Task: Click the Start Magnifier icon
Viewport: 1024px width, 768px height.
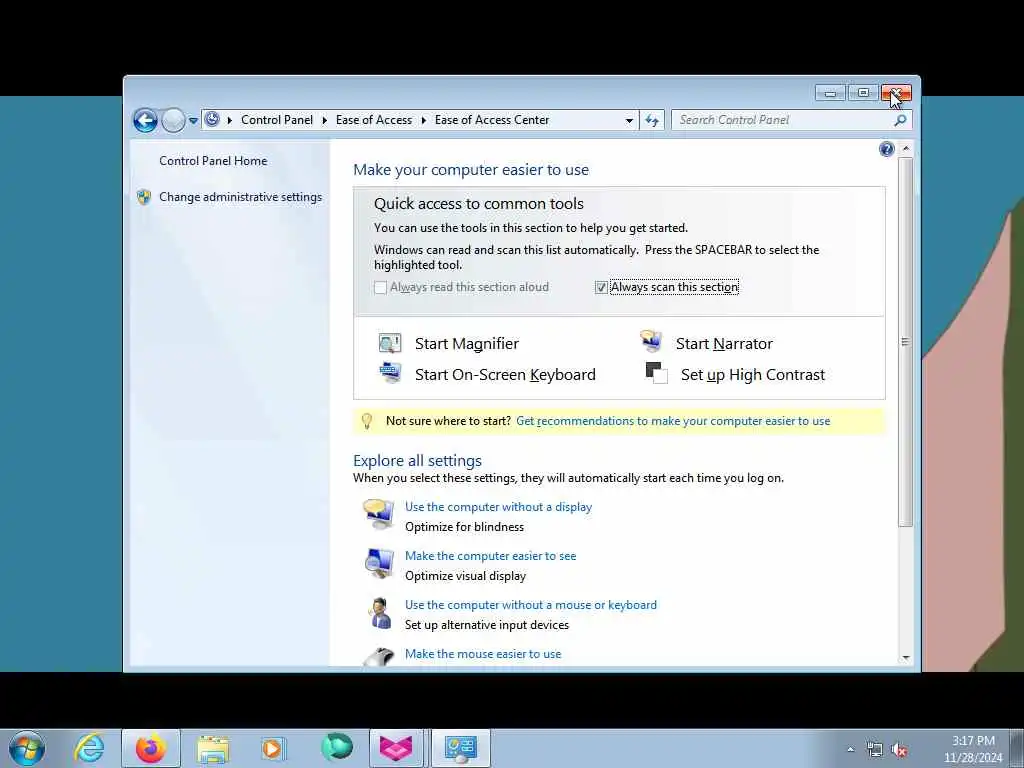Action: [x=390, y=343]
